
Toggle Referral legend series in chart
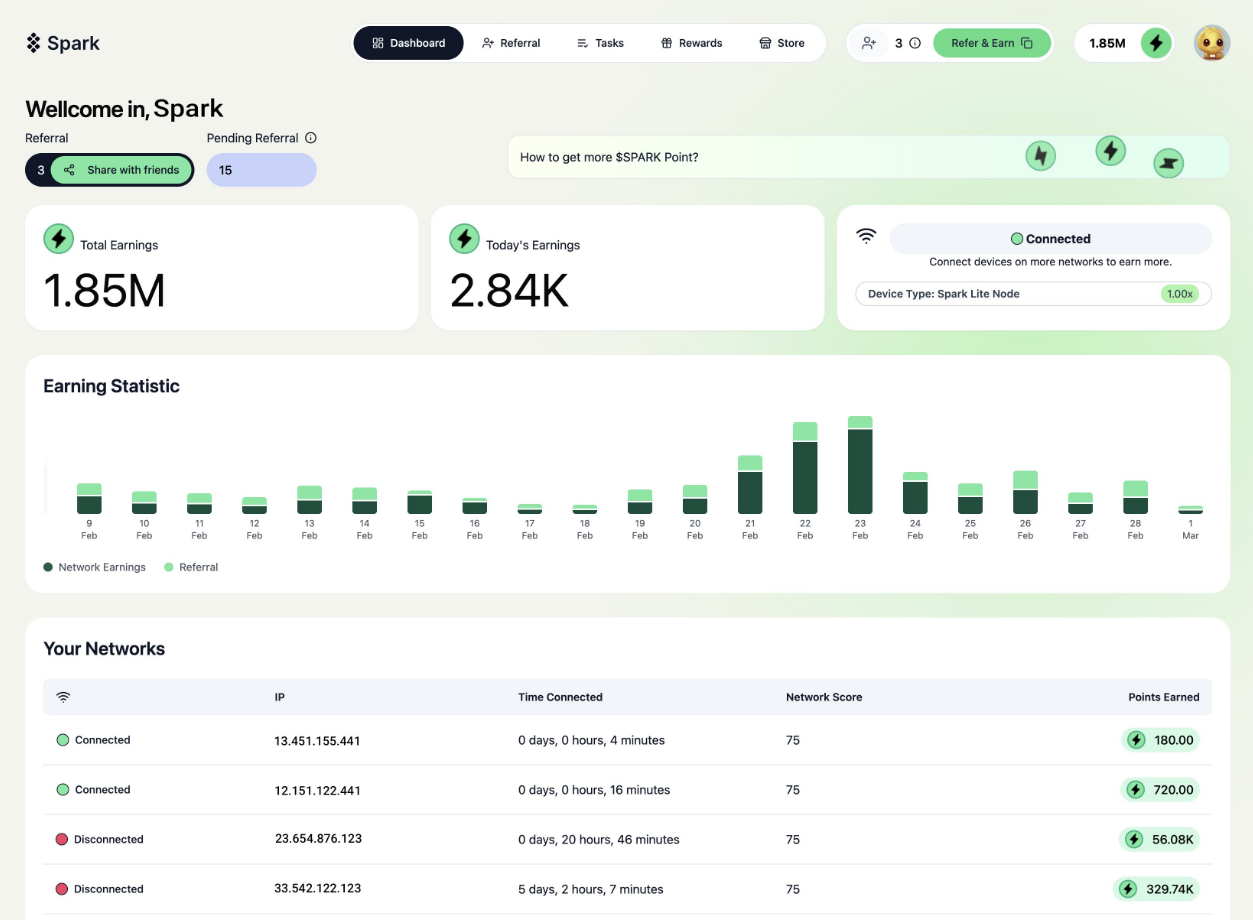click(191, 567)
